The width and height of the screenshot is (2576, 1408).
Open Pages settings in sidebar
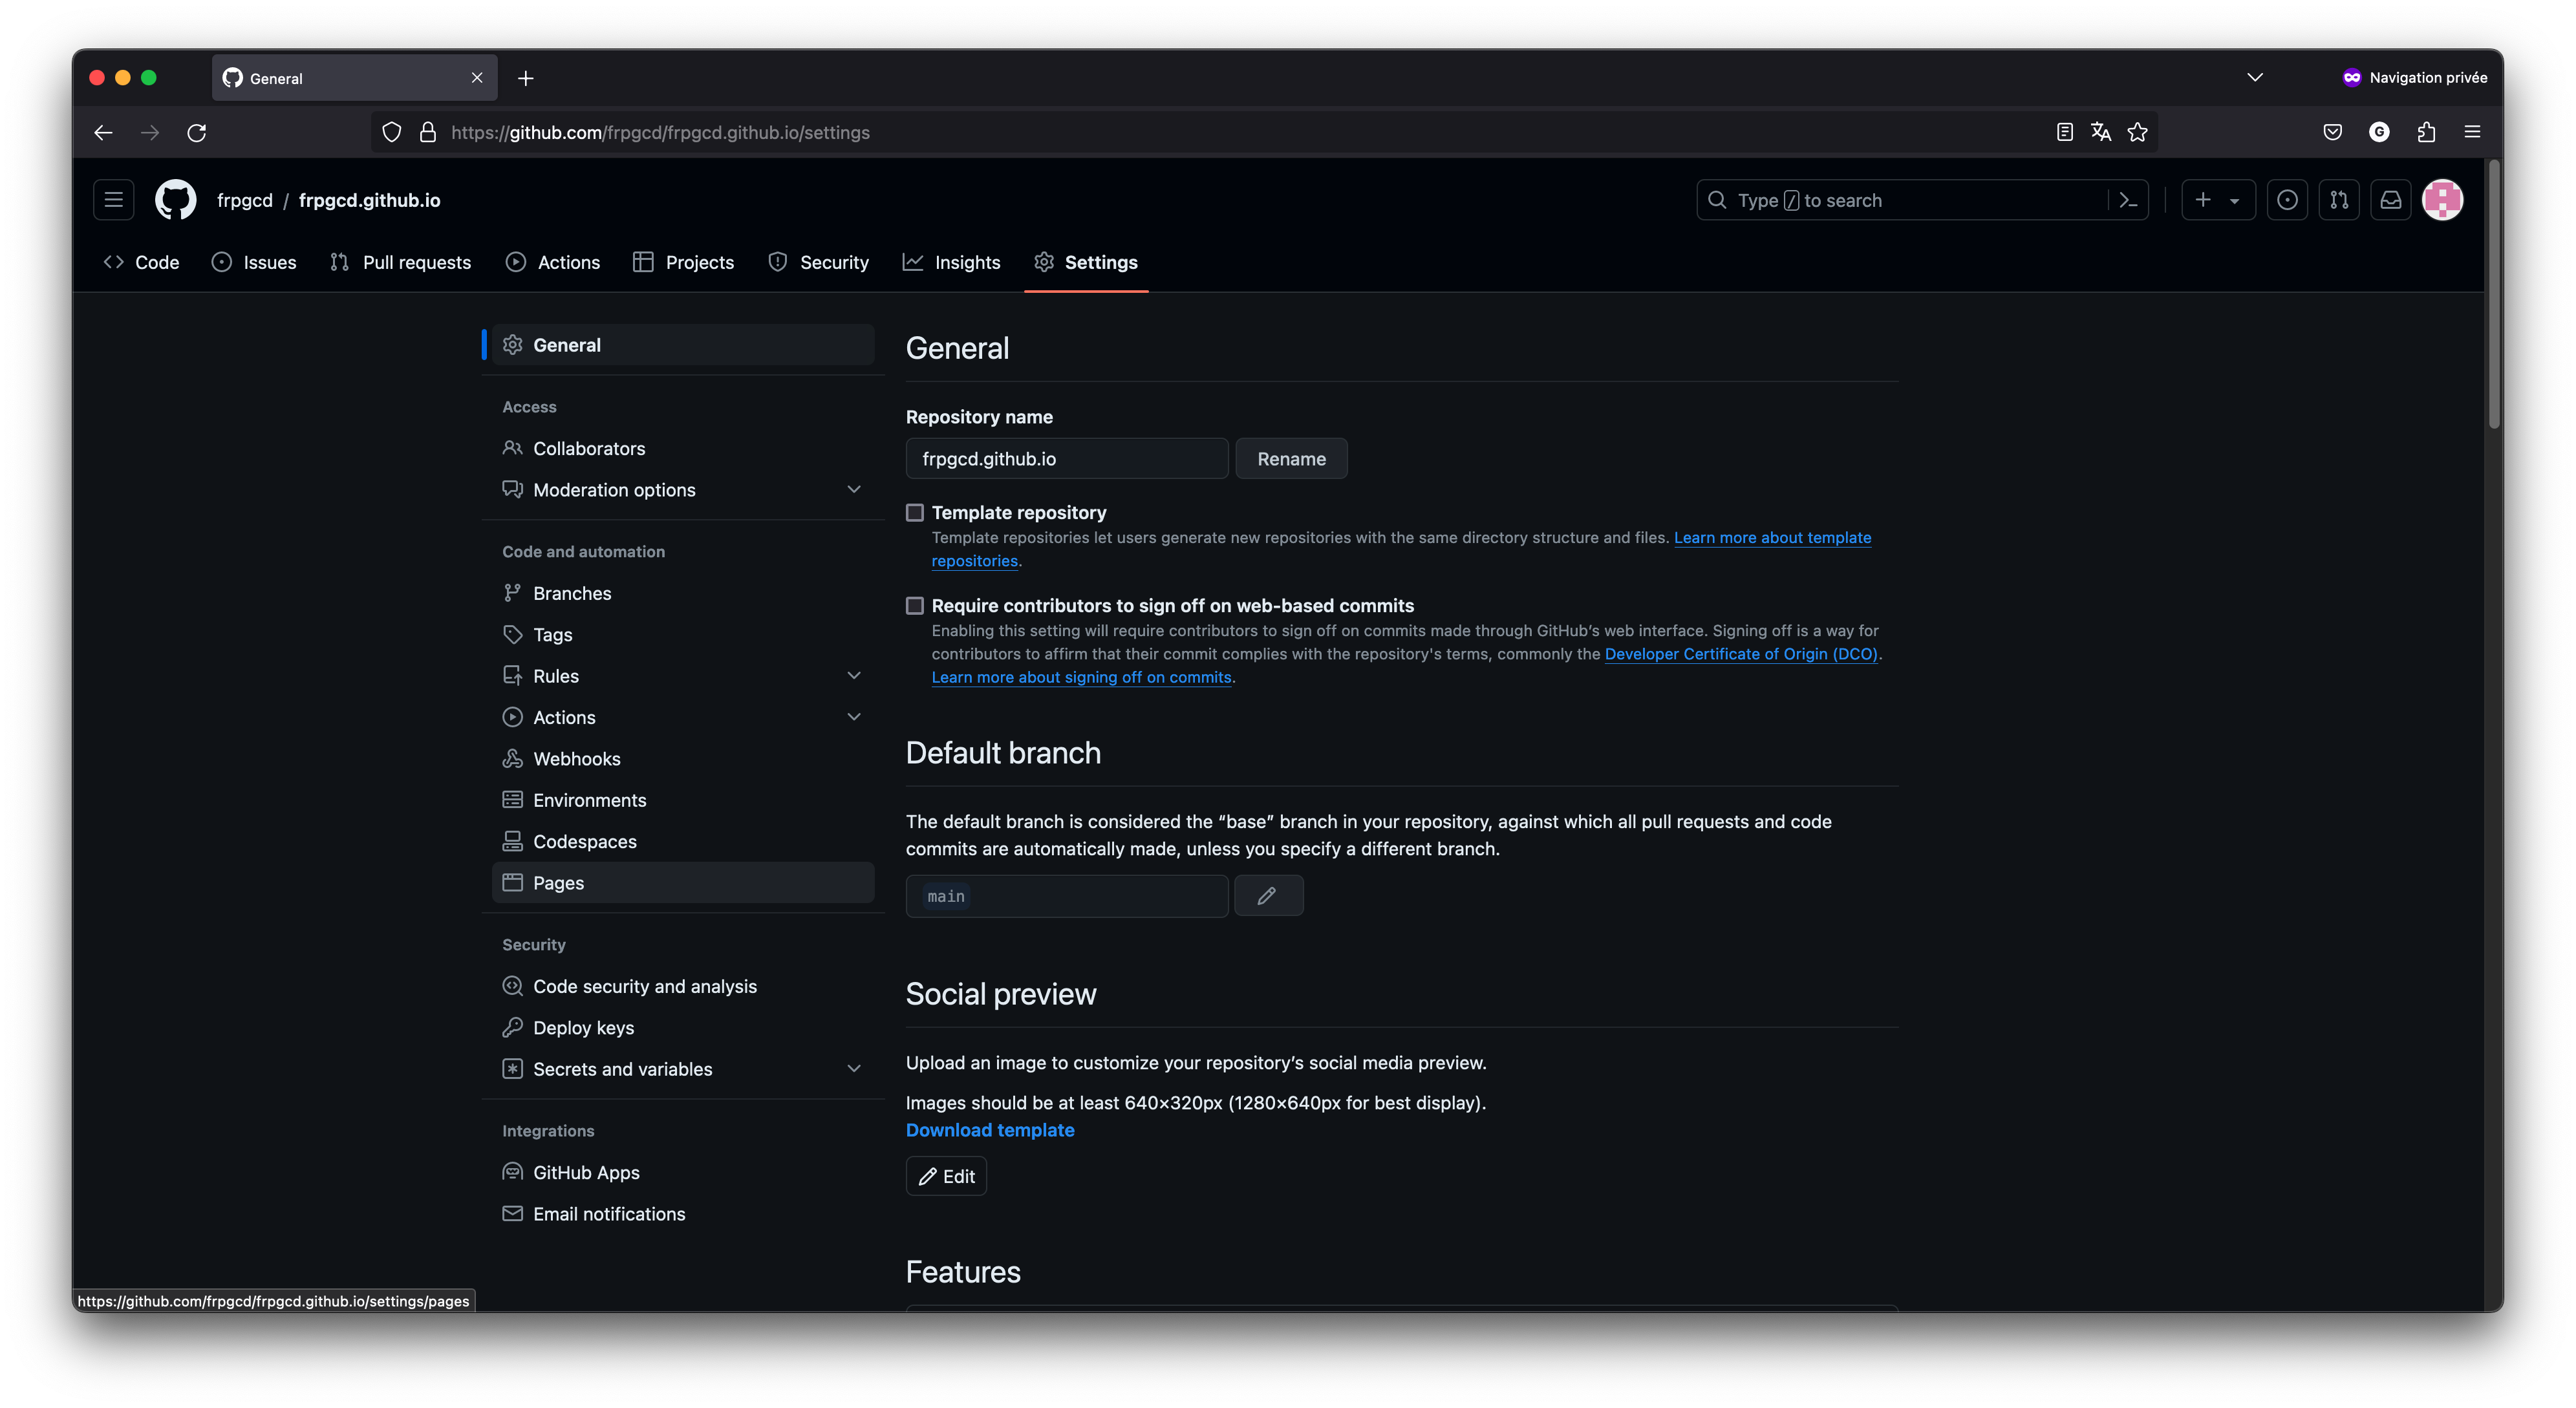point(682,883)
